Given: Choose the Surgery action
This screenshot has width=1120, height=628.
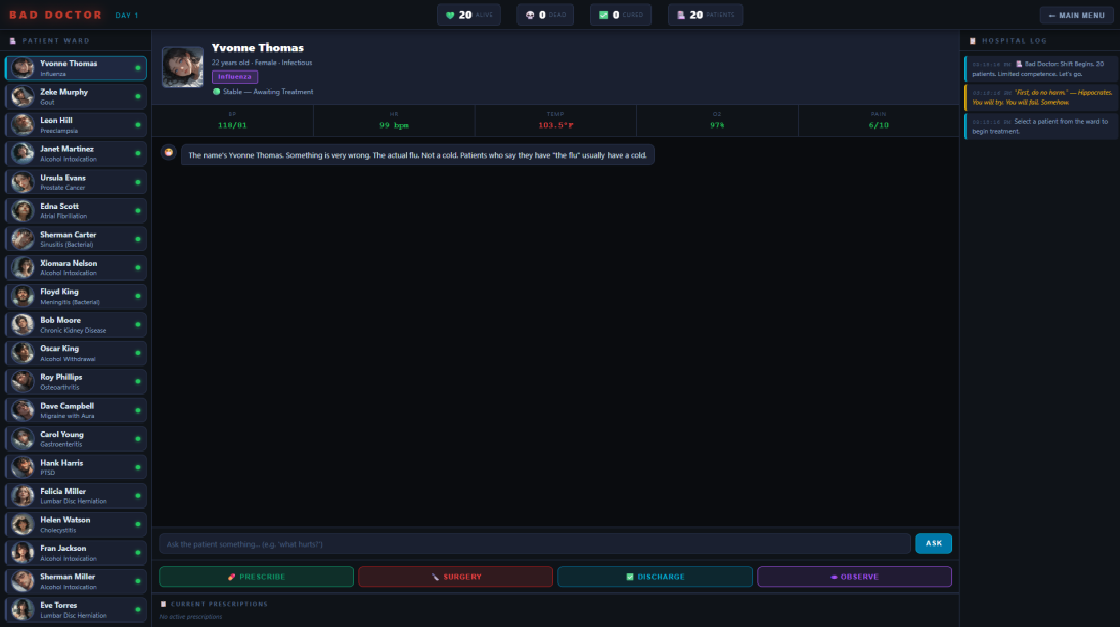Looking at the screenshot, I should tap(456, 577).
